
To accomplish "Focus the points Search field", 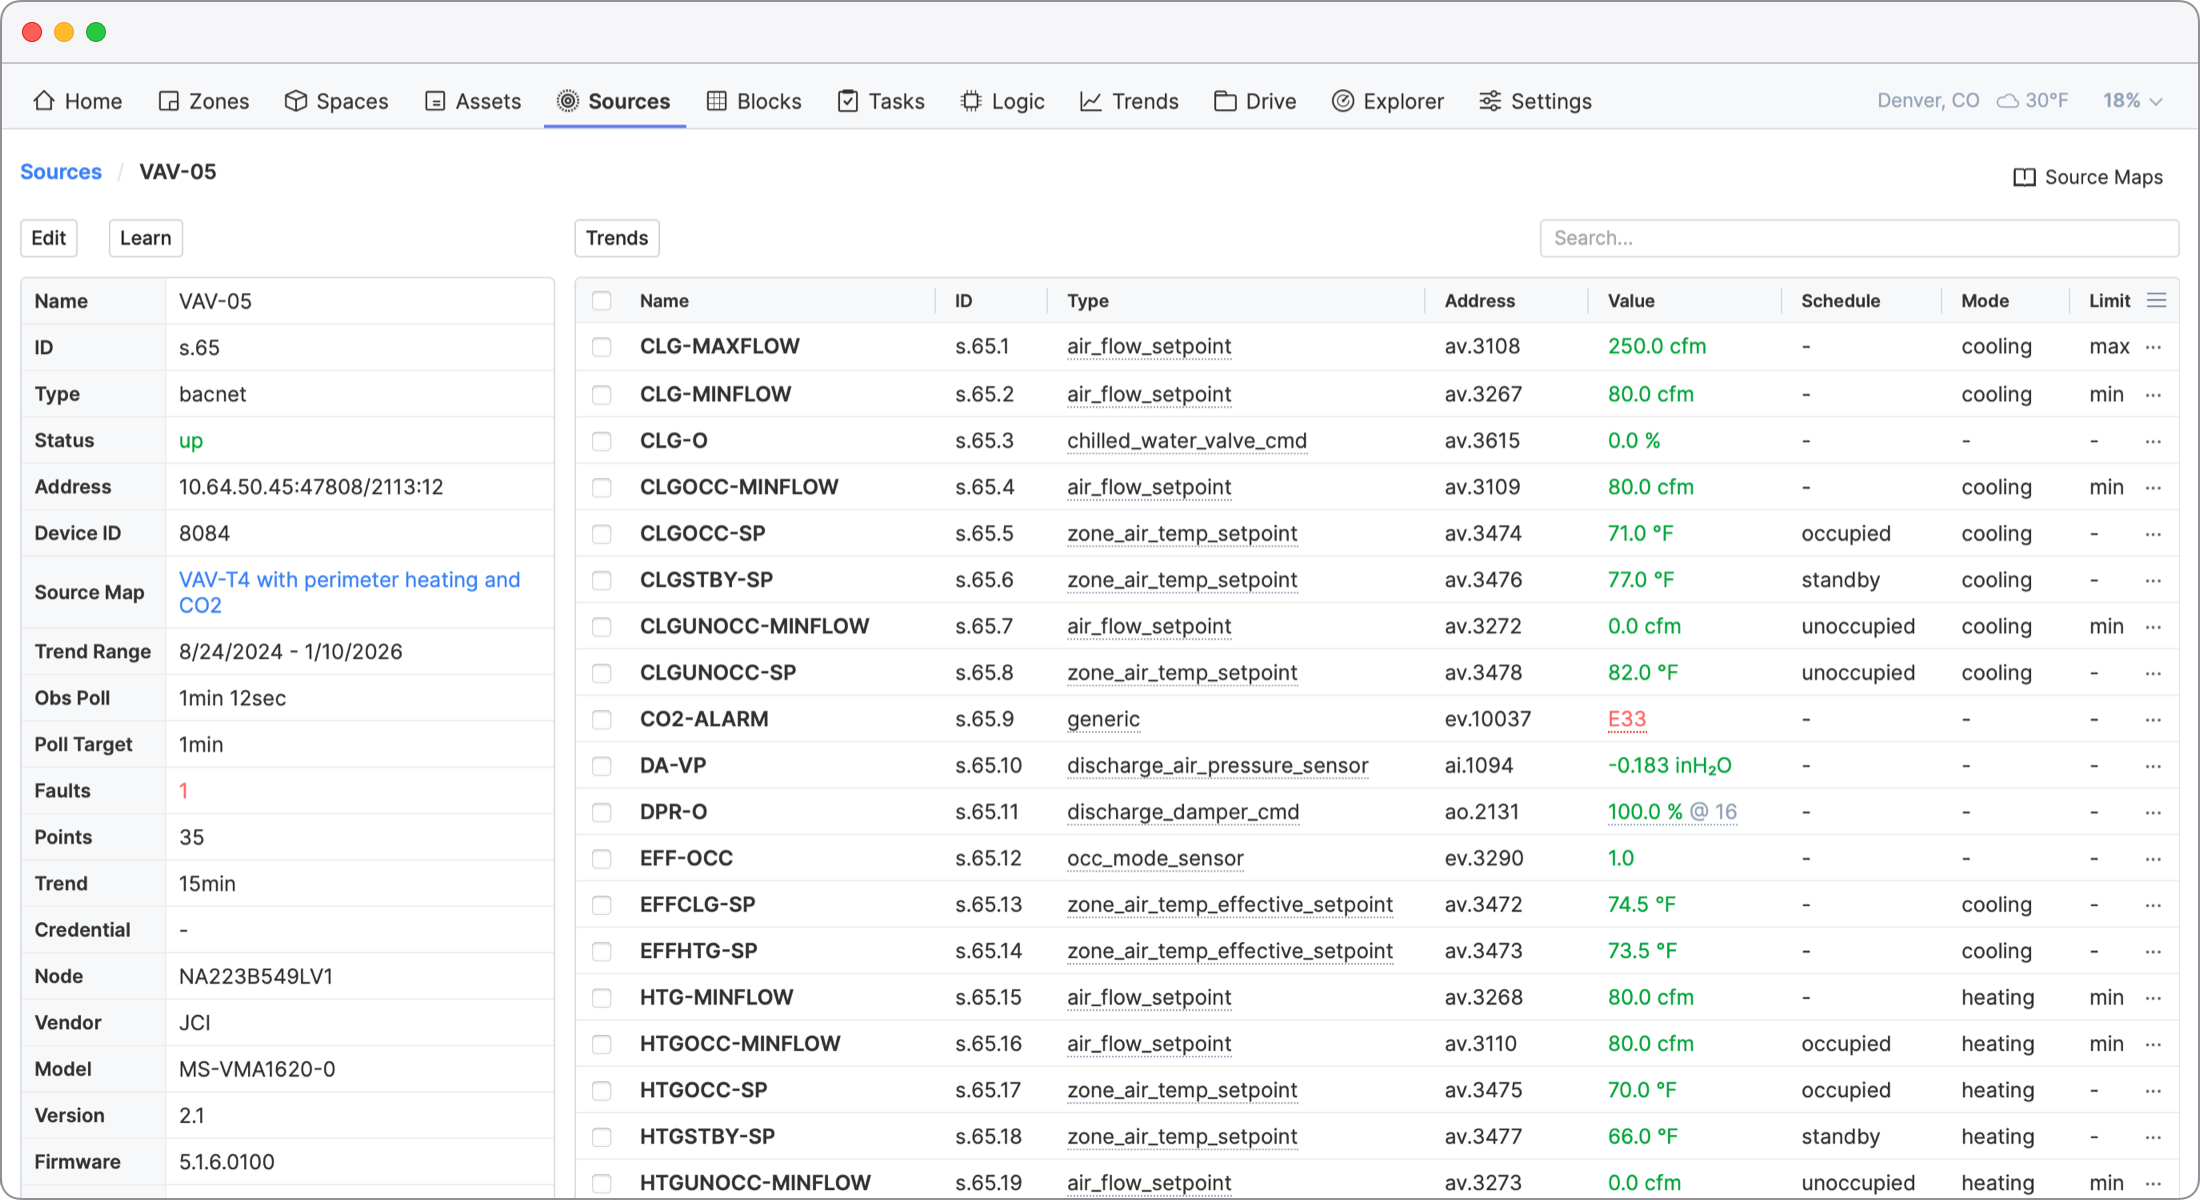I will click(x=1858, y=238).
